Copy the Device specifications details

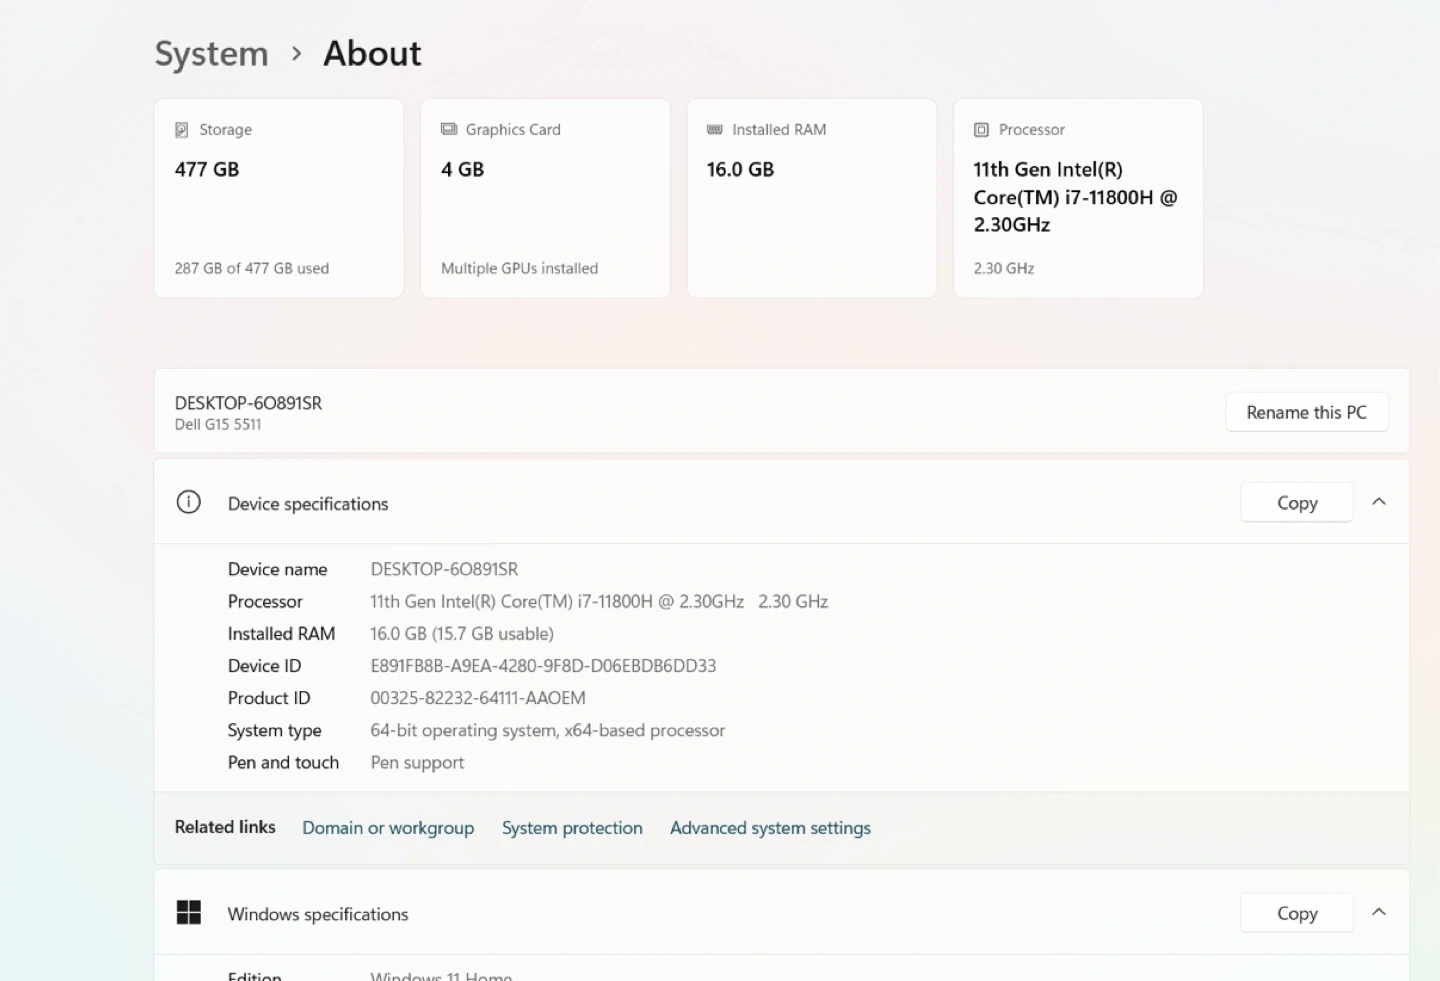coord(1296,503)
